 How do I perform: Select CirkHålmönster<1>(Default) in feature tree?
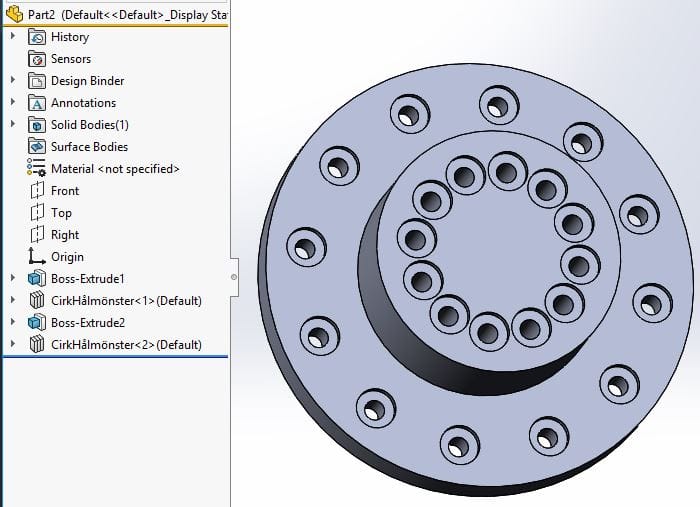click(x=126, y=301)
